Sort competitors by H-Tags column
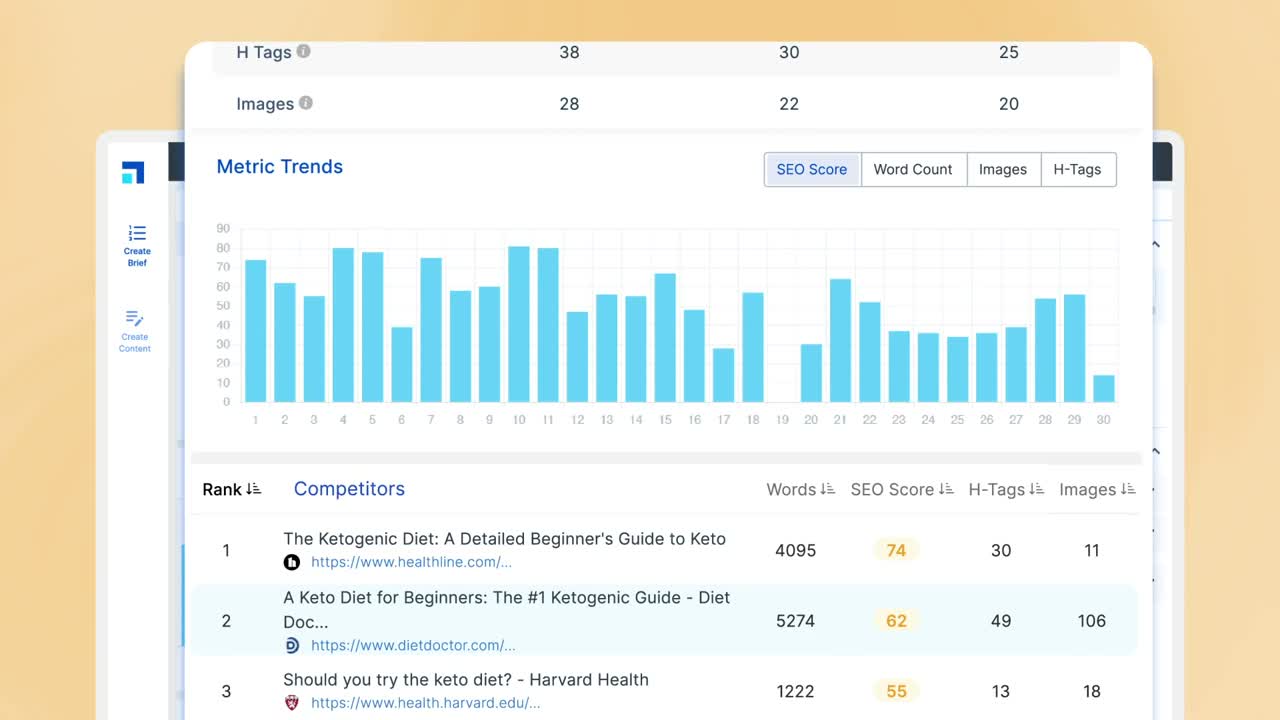 (x=1006, y=489)
